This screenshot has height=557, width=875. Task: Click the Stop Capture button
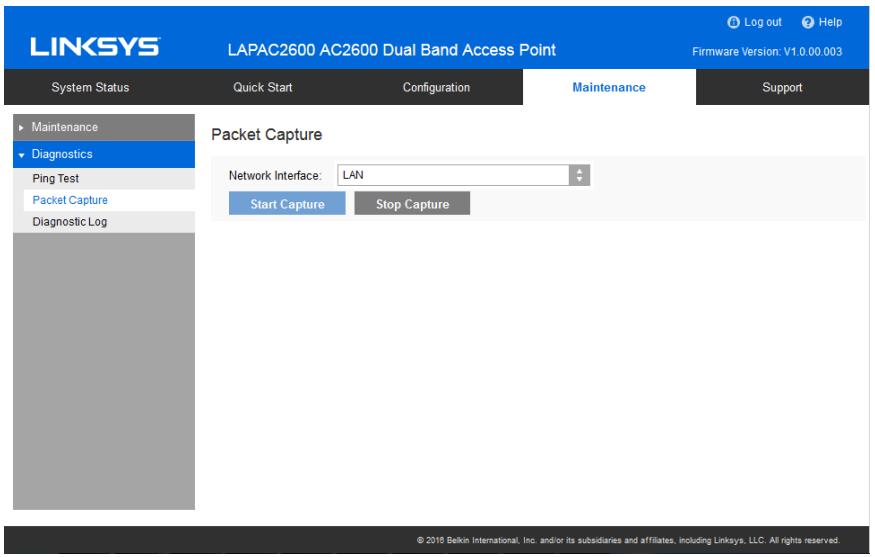click(x=412, y=204)
